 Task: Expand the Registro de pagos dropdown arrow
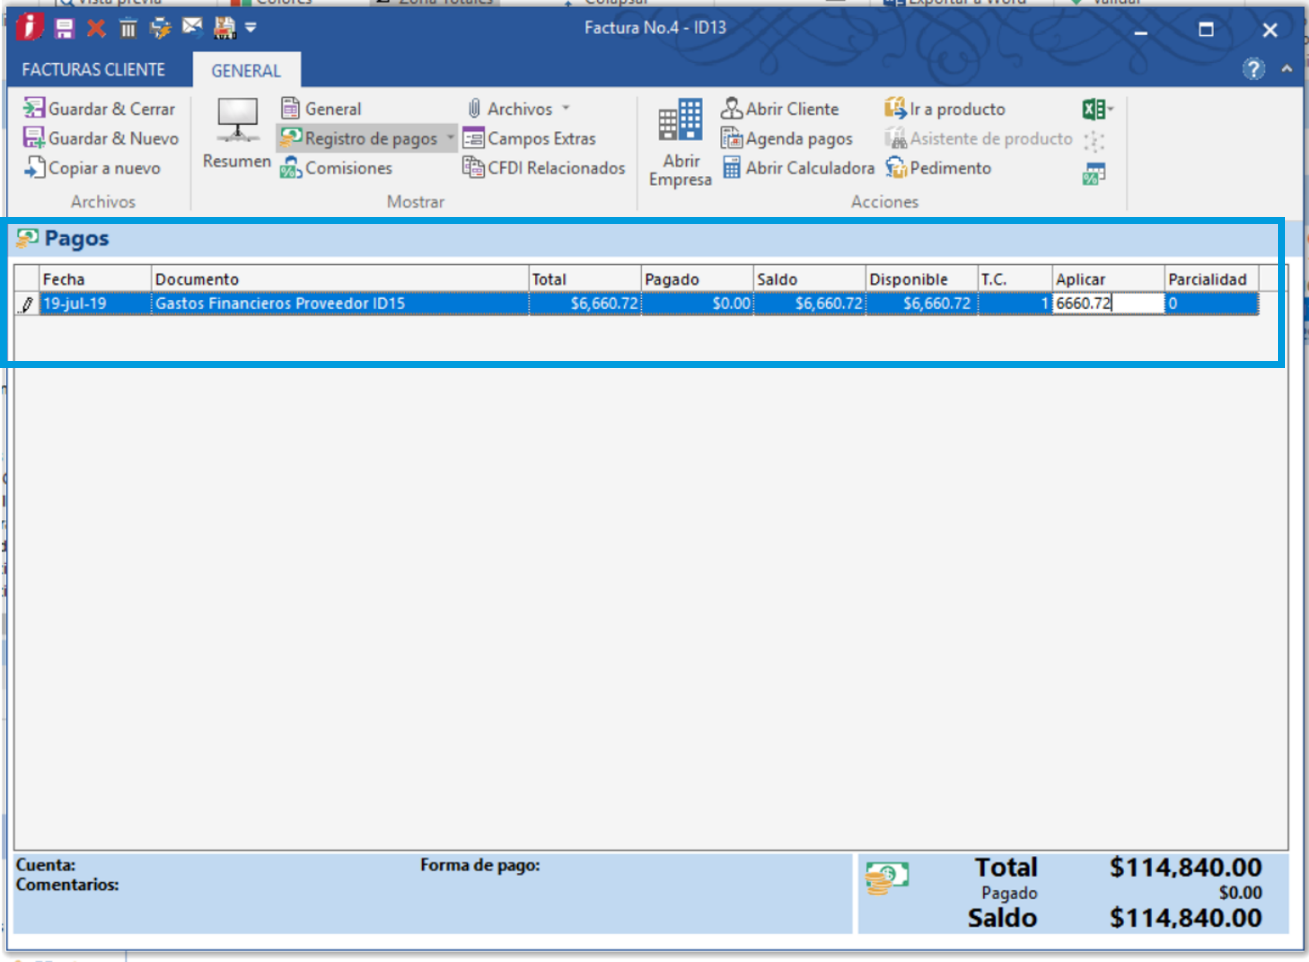[x=450, y=138]
